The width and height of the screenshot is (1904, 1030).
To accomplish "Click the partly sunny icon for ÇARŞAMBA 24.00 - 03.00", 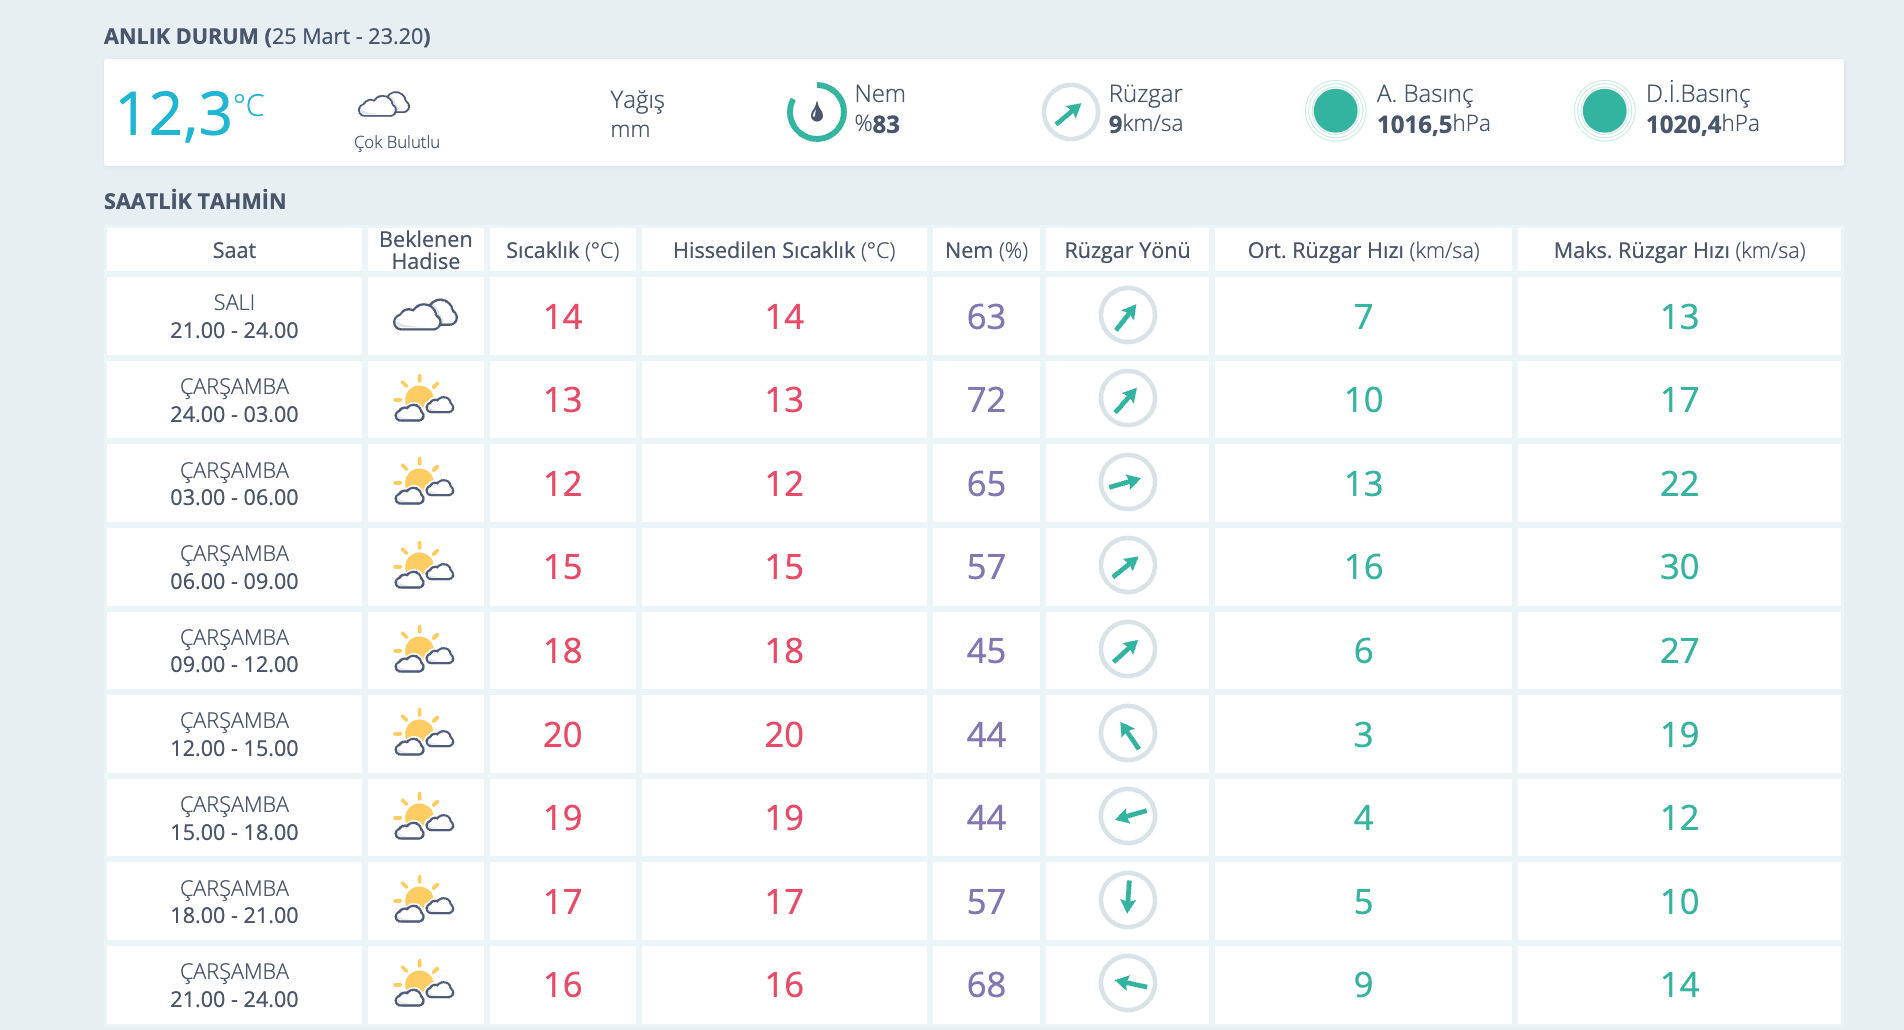I will [424, 400].
